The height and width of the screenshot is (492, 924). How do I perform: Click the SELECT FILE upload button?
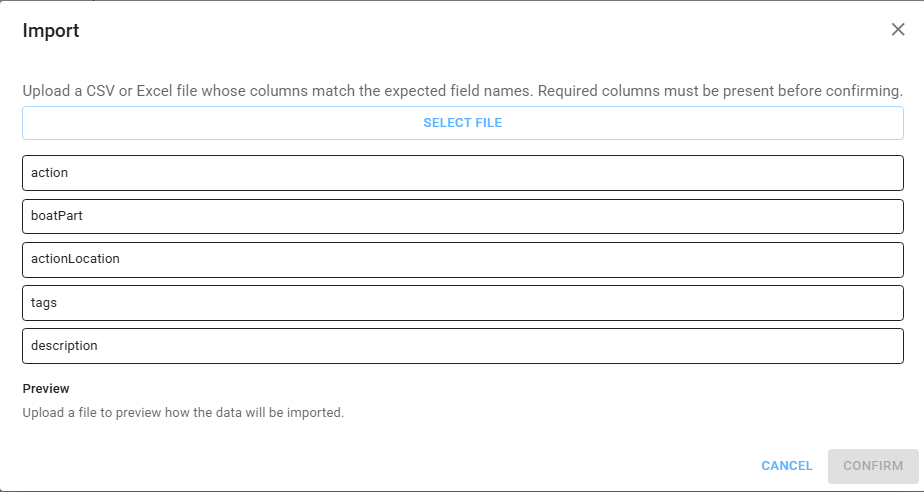click(462, 123)
